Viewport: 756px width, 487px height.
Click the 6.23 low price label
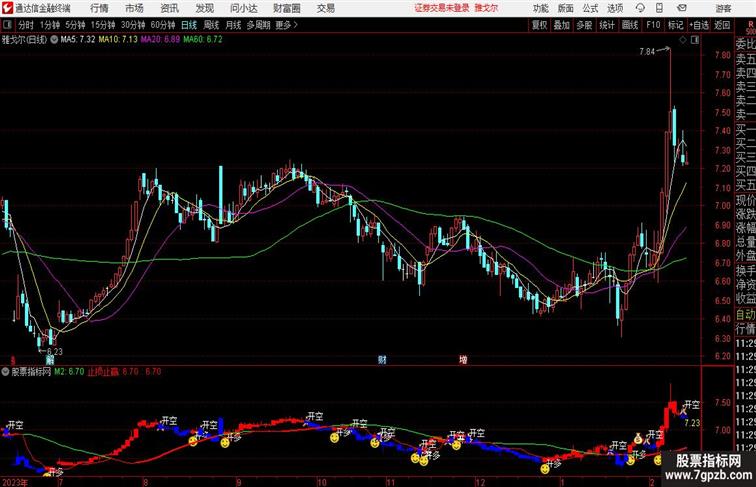(55, 352)
